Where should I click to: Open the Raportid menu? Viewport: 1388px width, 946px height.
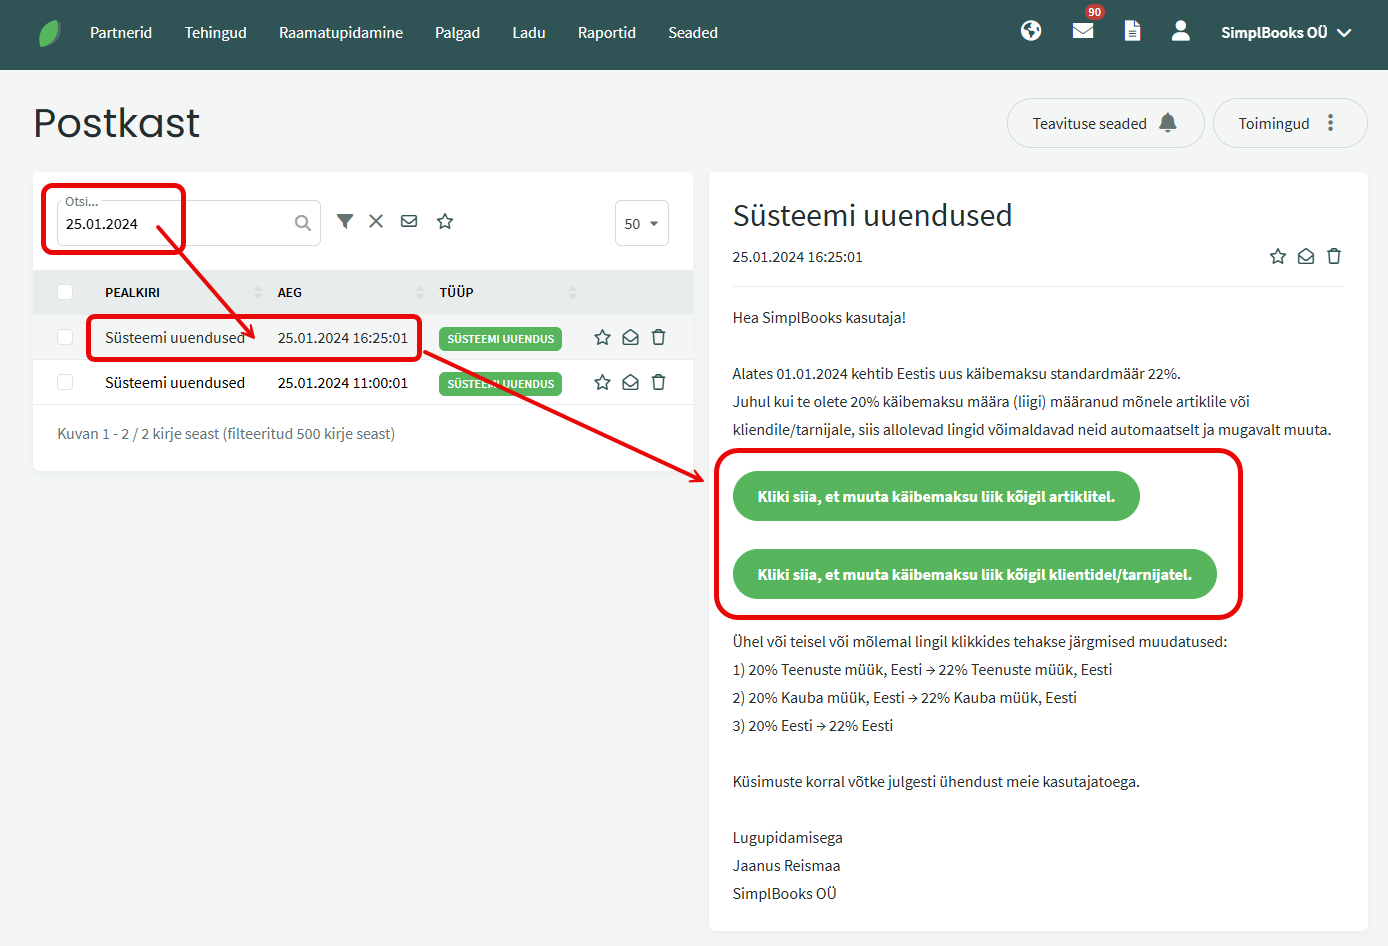tap(606, 33)
